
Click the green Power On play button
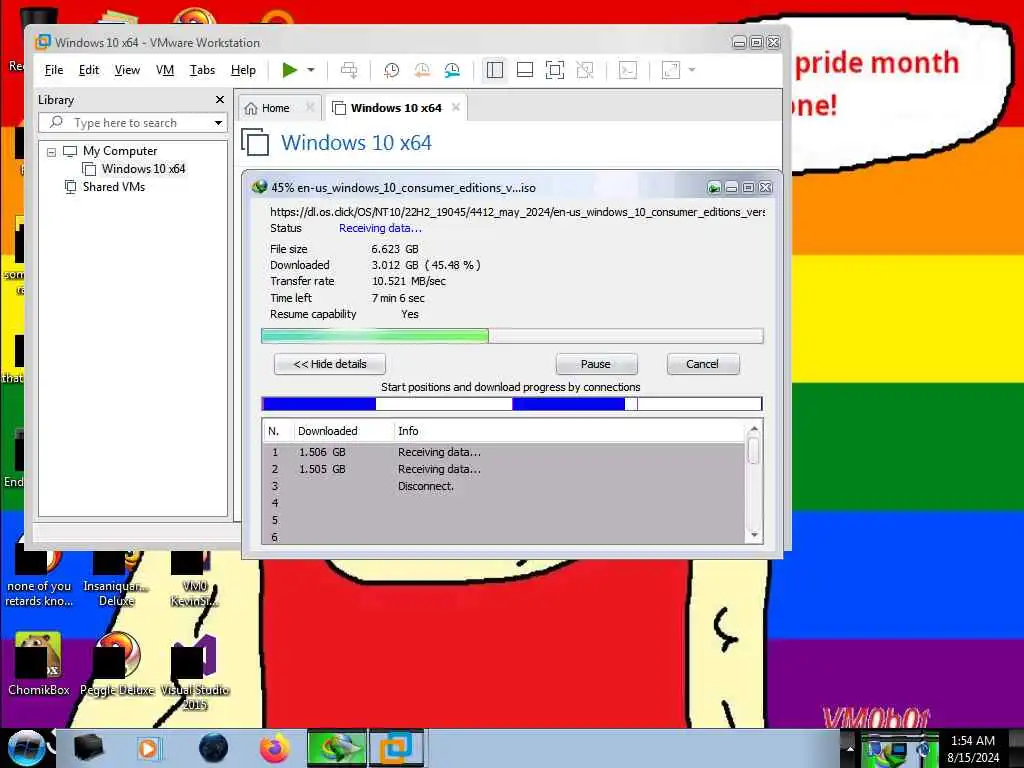pyautogui.click(x=289, y=70)
